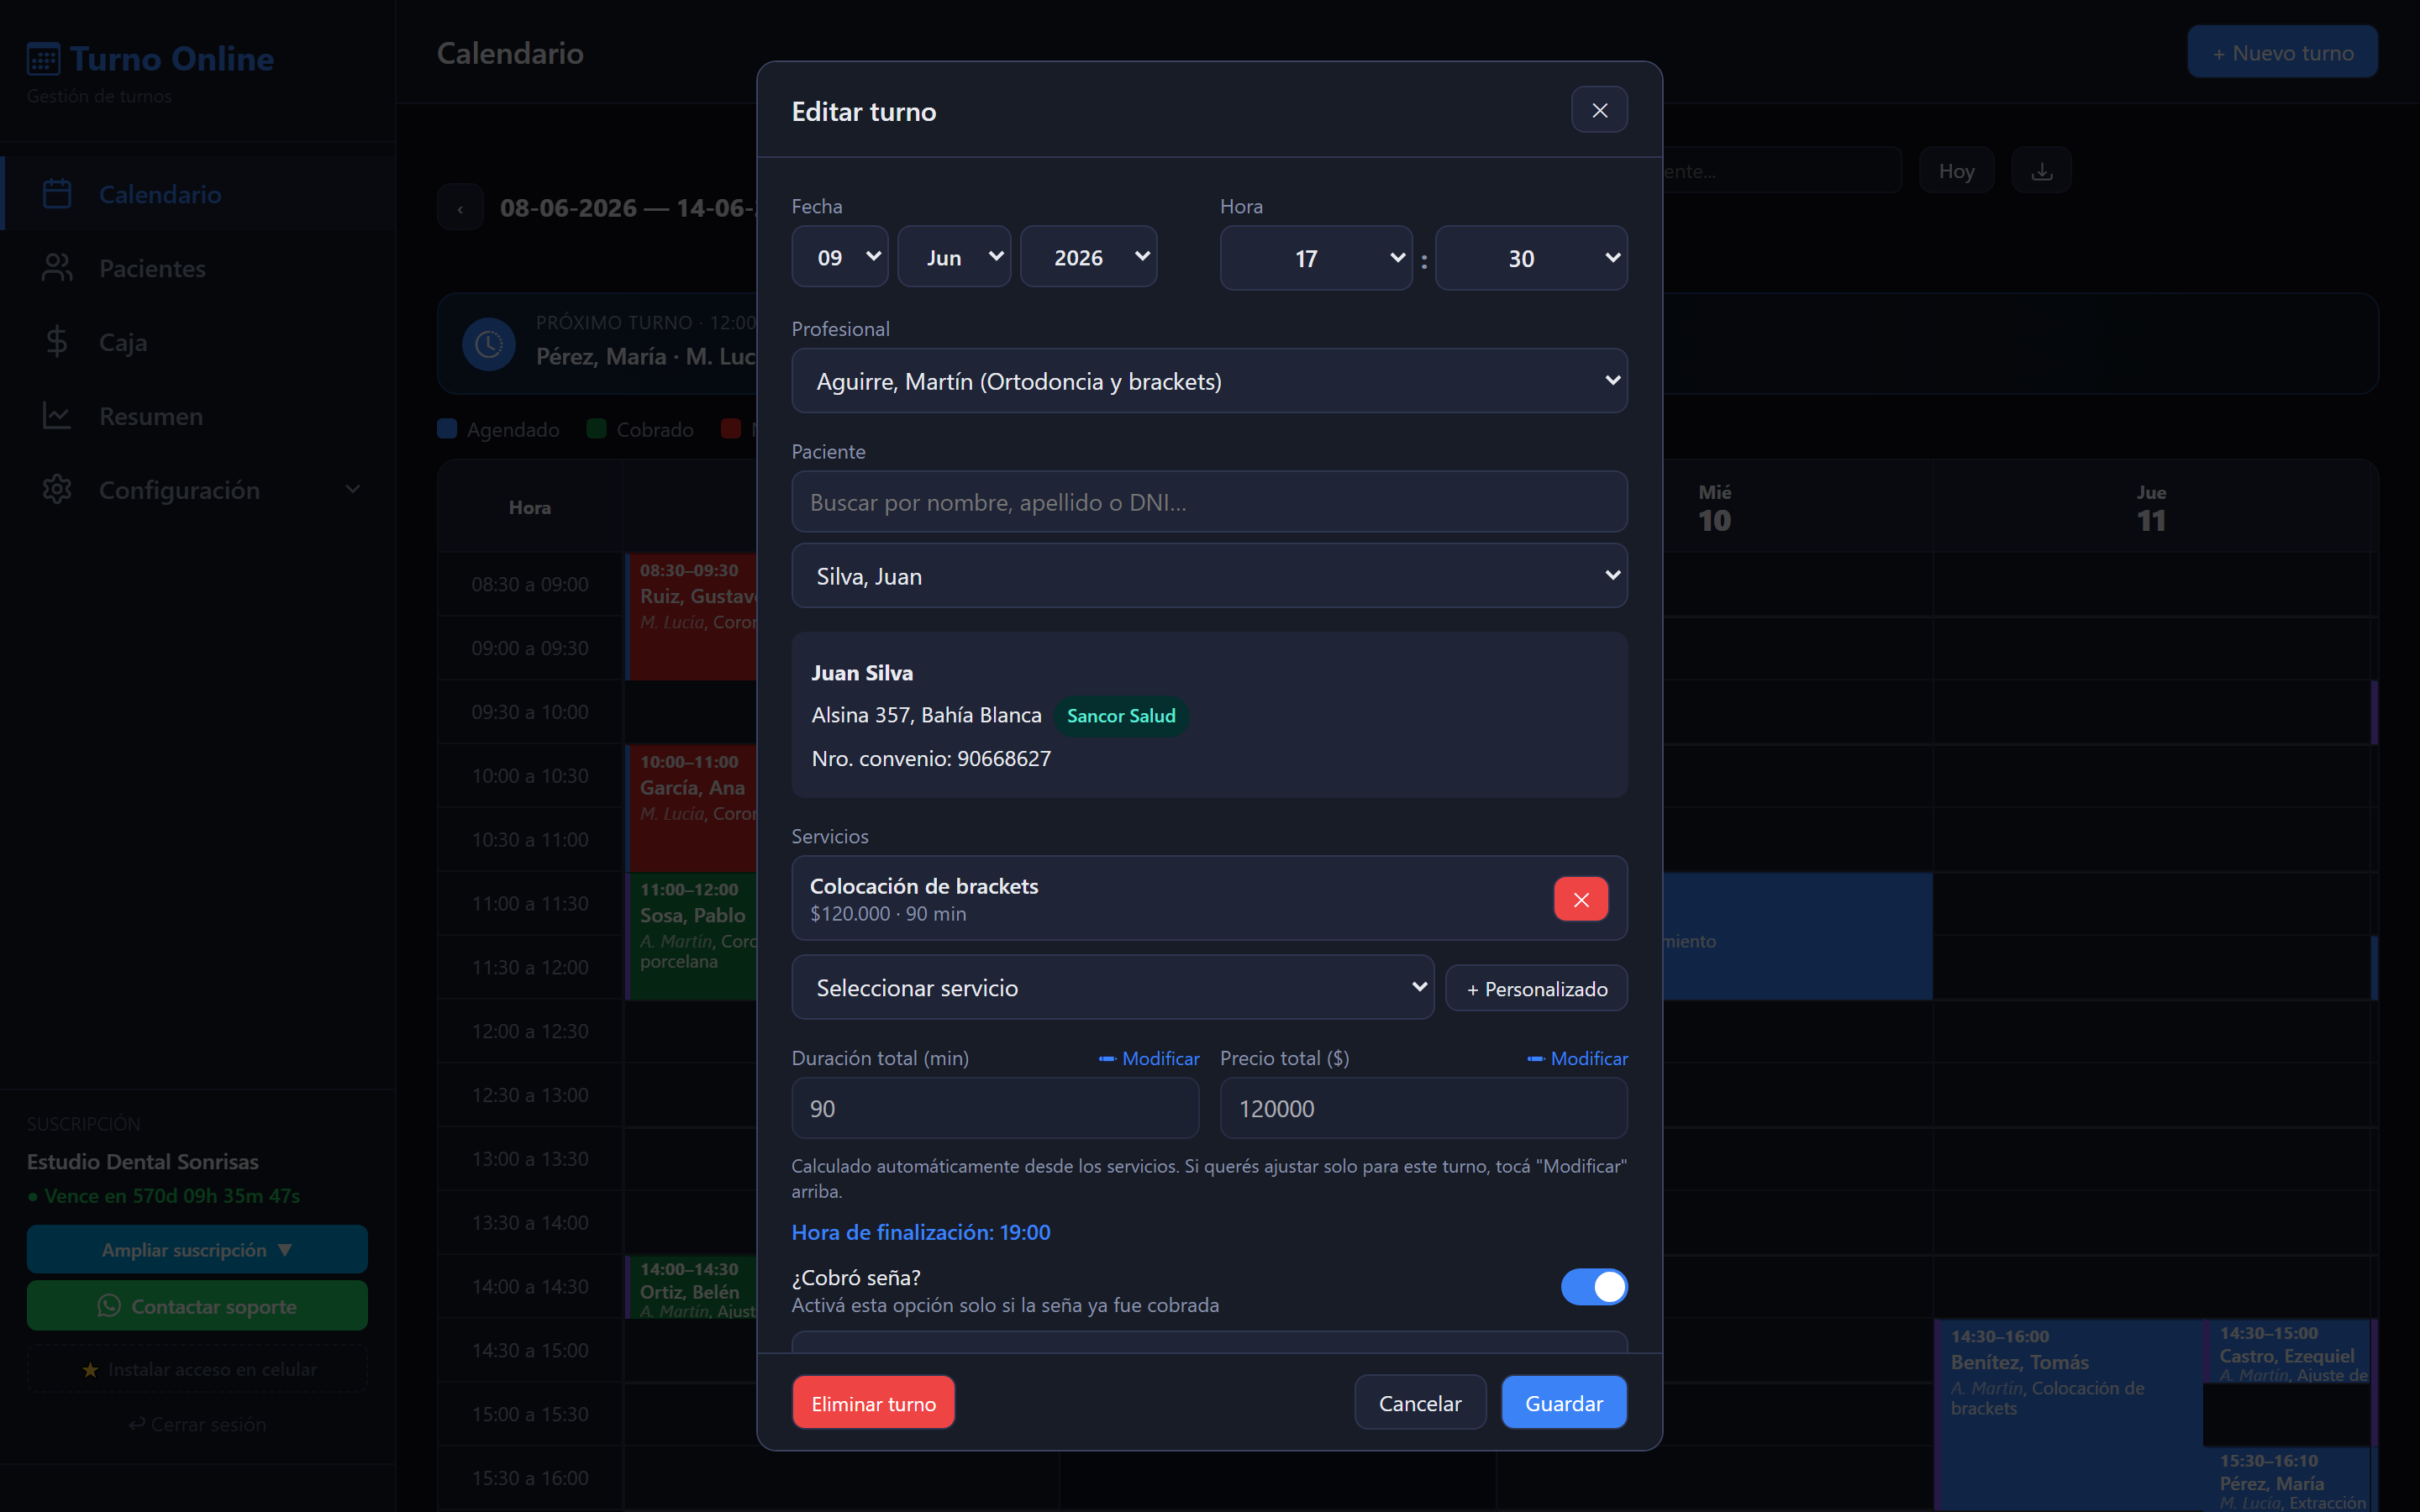Click the Ruiz, Gustavo 08:30 appointment
Image resolution: width=2420 pixels, height=1512 pixels.
pyautogui.click(x=691, y=616)
